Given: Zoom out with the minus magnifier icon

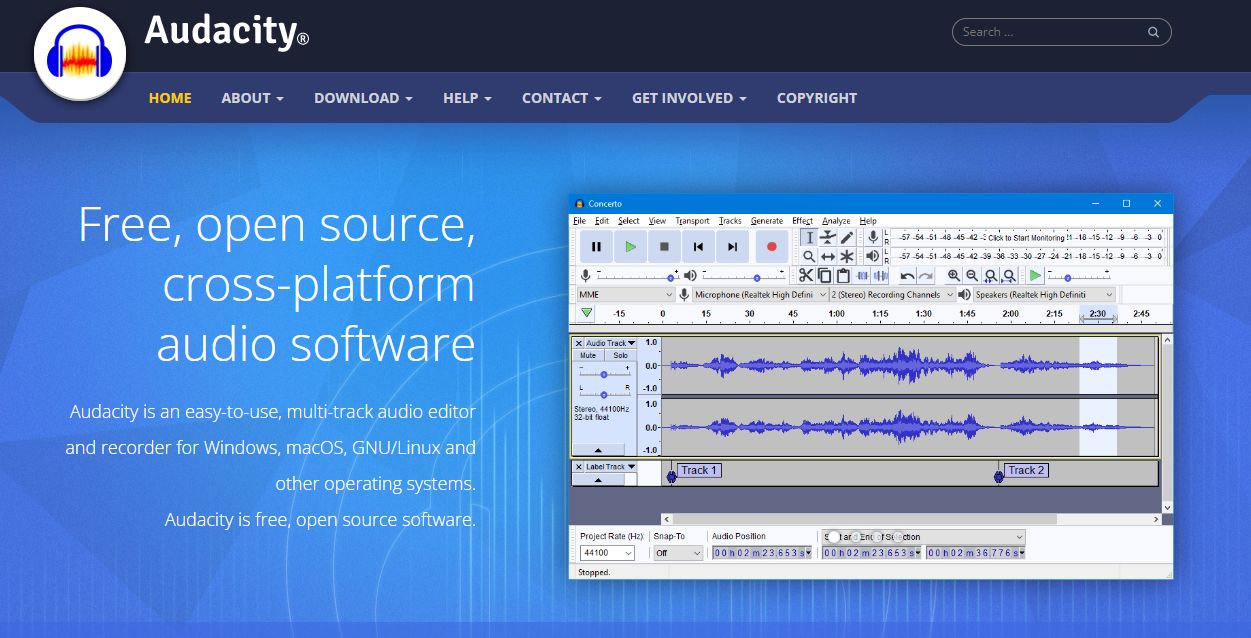Looking at the screenshot, I should [x=972, y=275].
